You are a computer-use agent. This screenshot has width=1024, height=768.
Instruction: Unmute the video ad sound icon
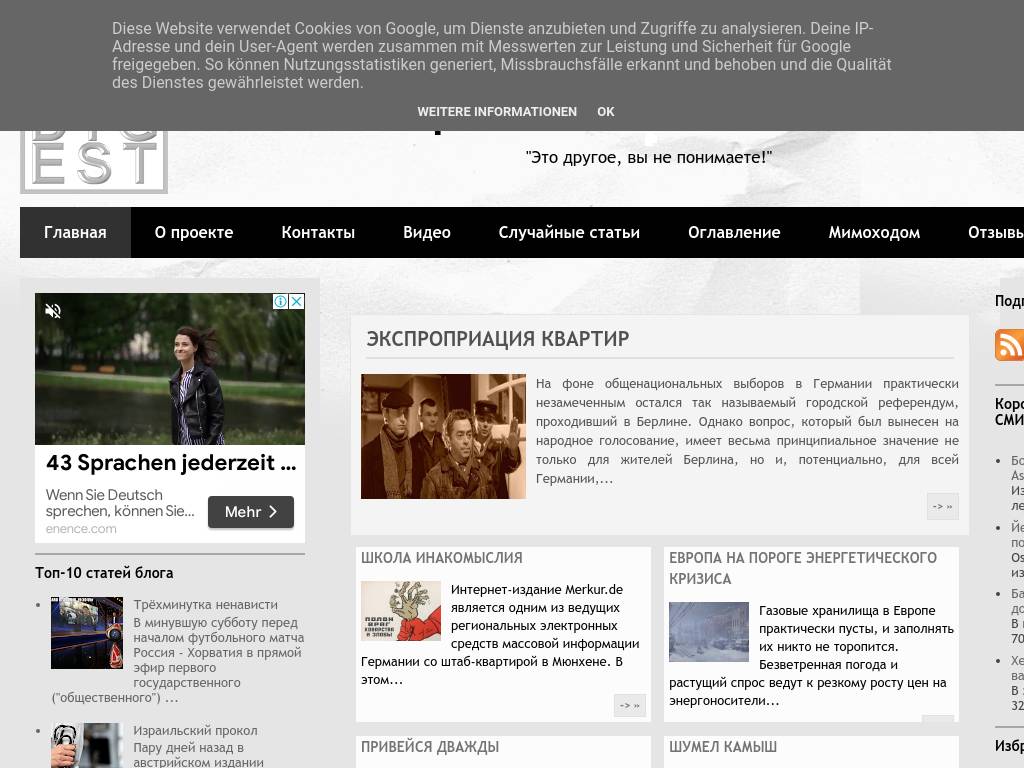tap(53, 311)
